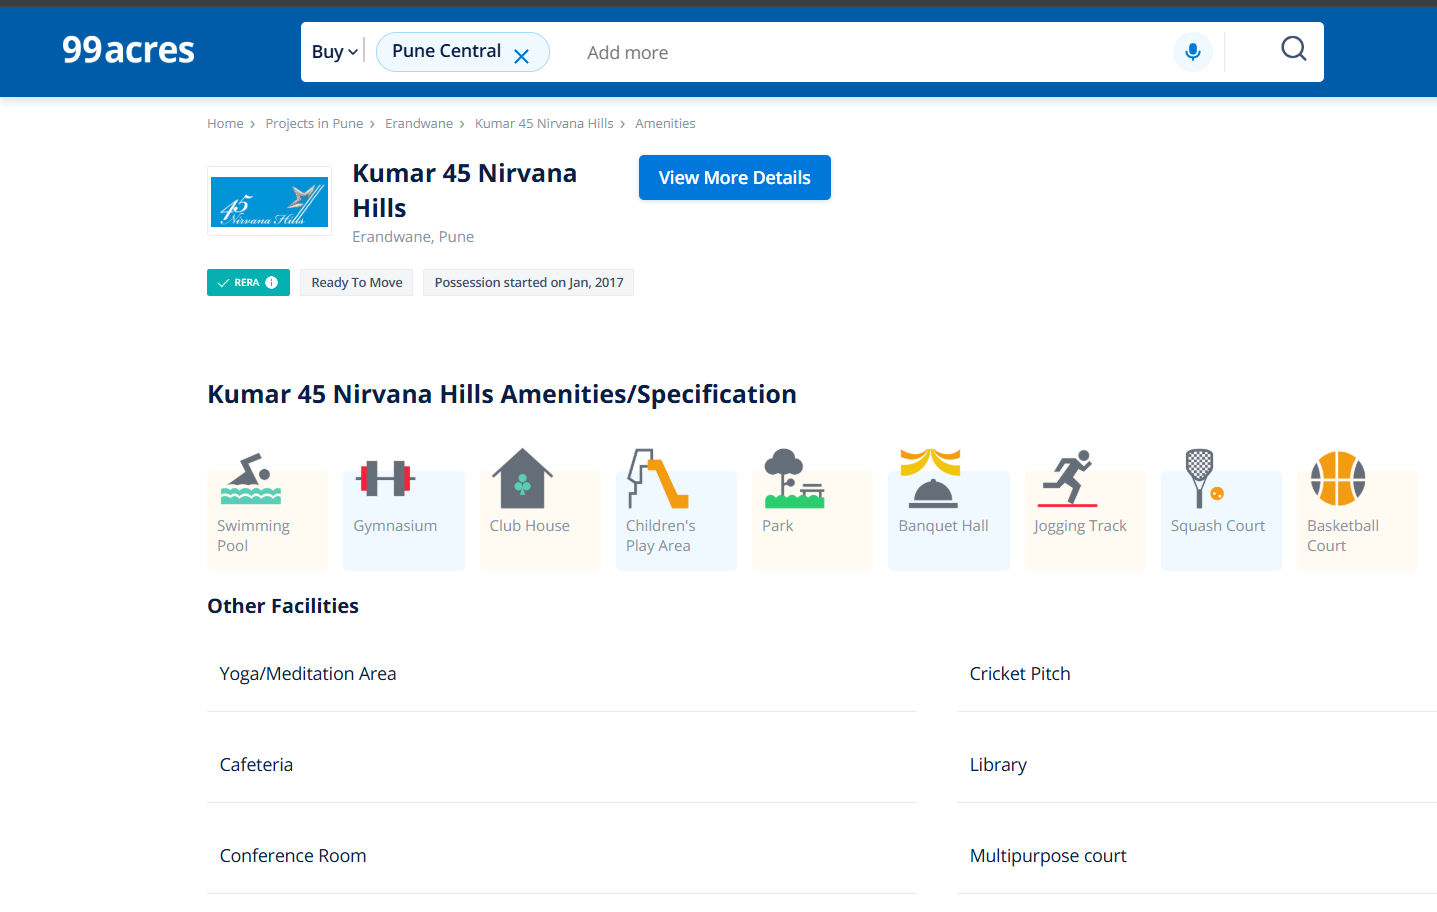This screenshot has width=1437, height=912.
Task: Click the Children's Play Area slide icon
Action: coord(658,479)
